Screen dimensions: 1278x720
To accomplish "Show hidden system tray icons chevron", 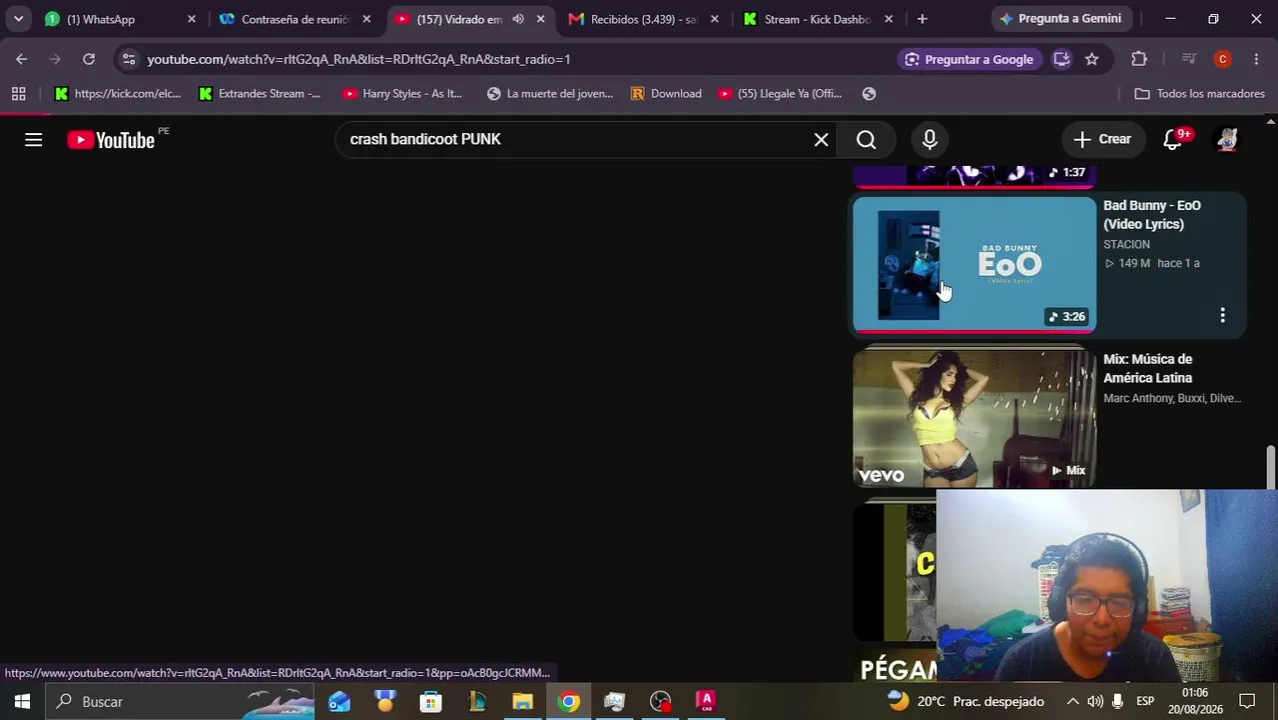I will [x=1072, y=702].
